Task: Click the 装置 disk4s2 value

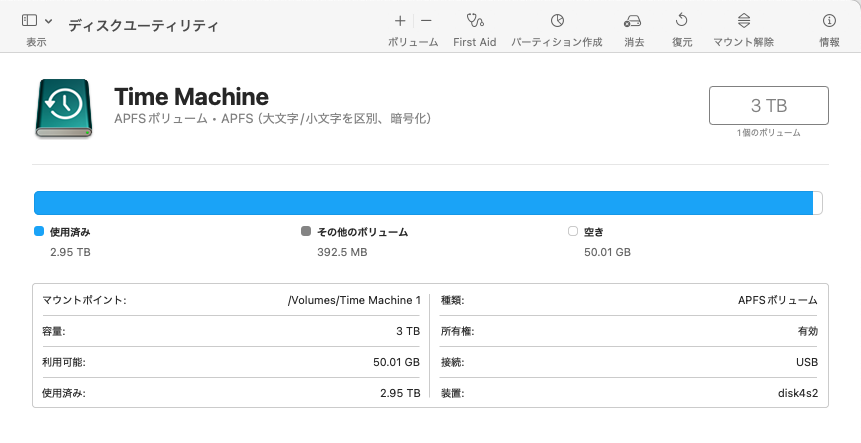Action: [798, 393]
